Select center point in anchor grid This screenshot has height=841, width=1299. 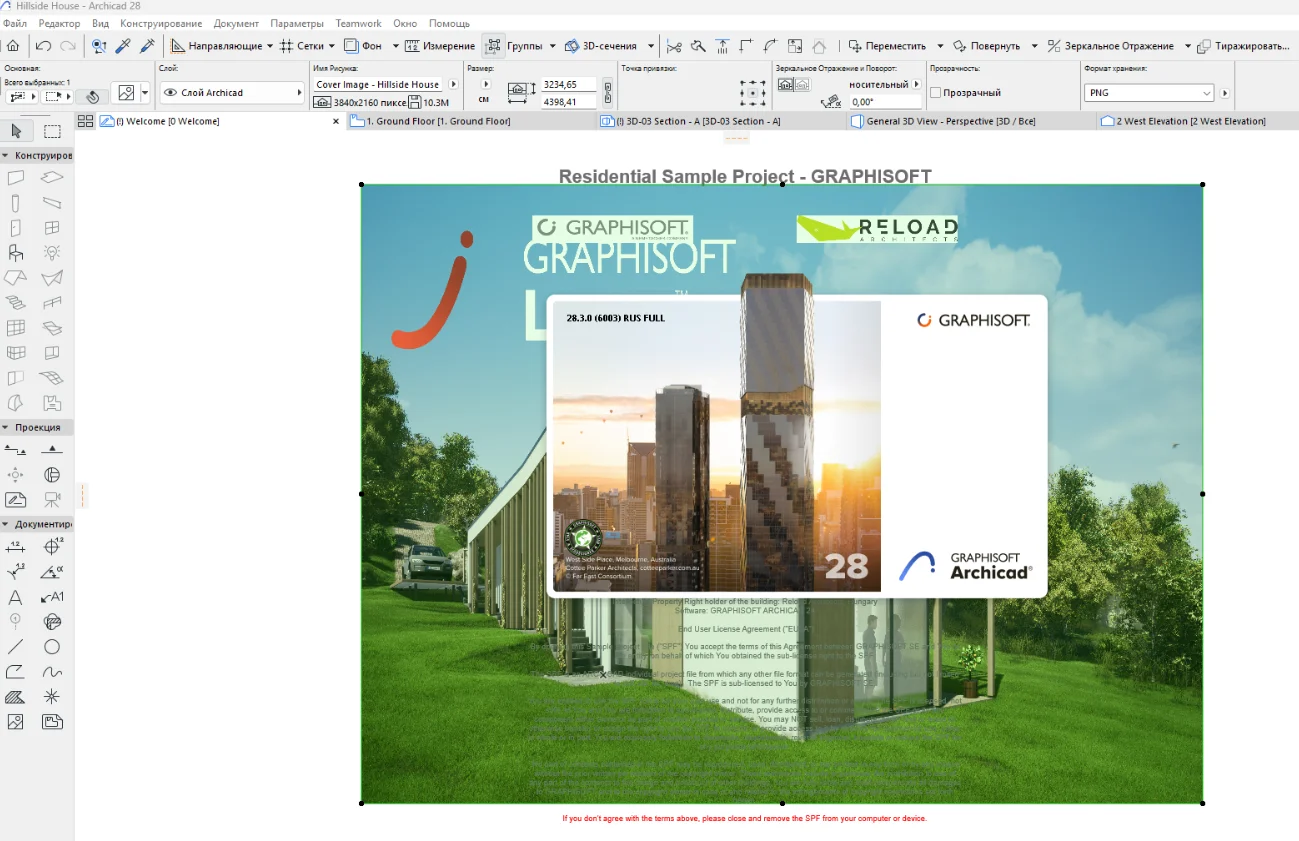point(752,93)
